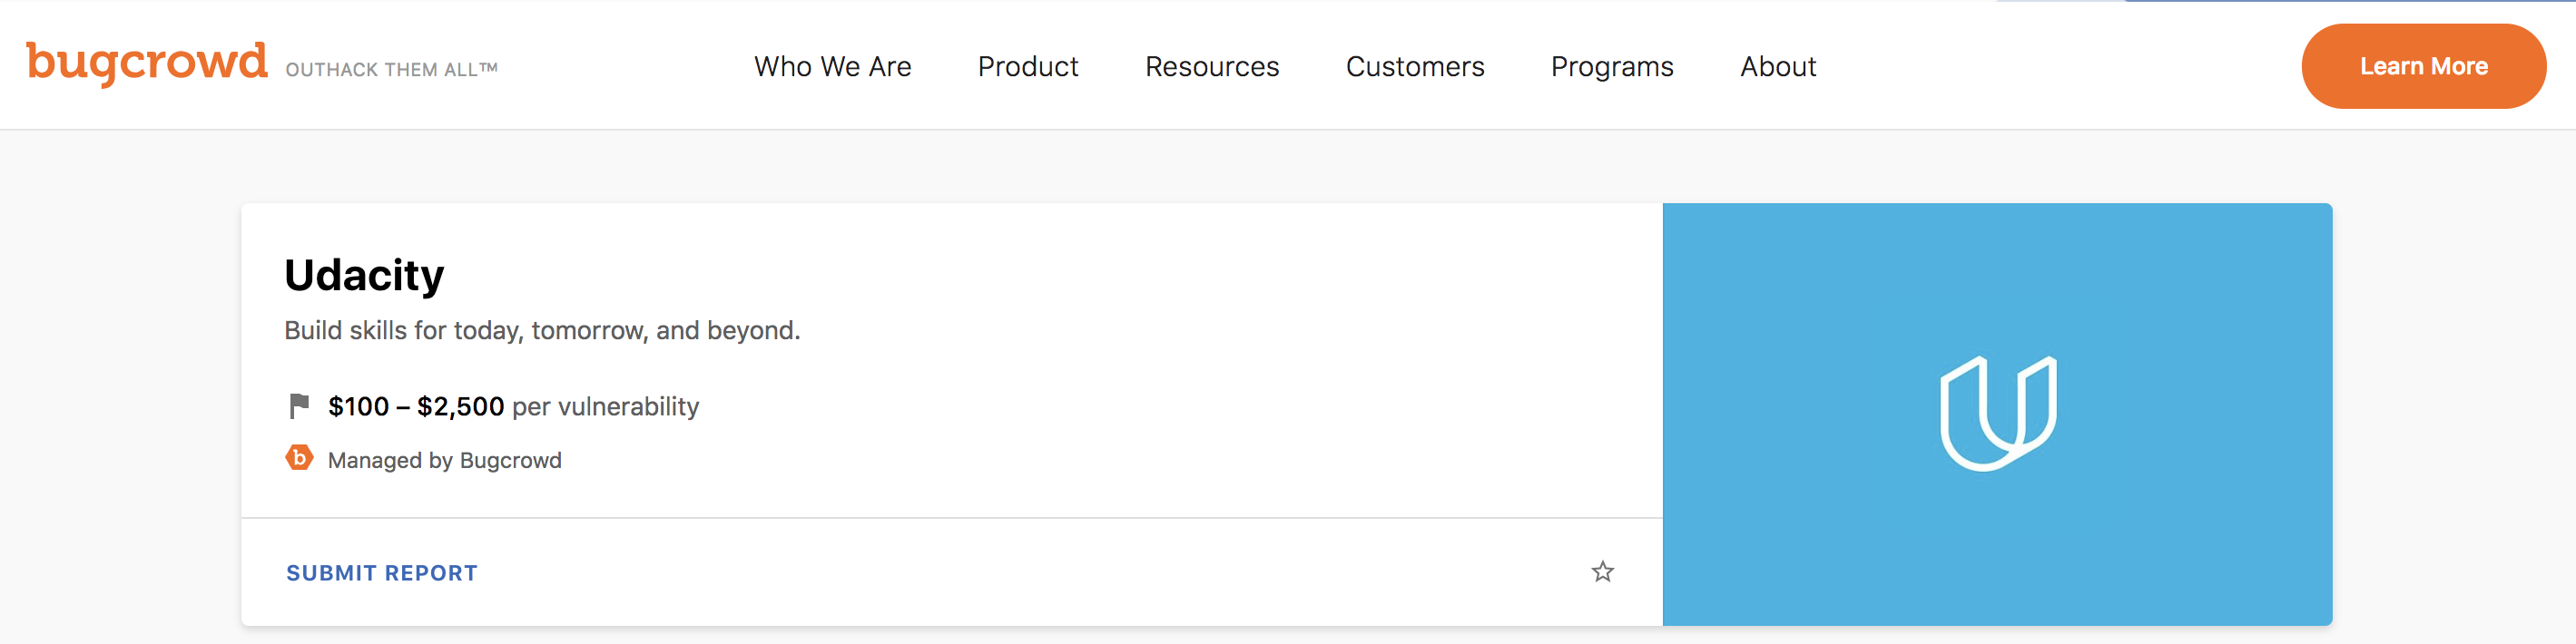Click the words per vulnerability

coord(605,407)
